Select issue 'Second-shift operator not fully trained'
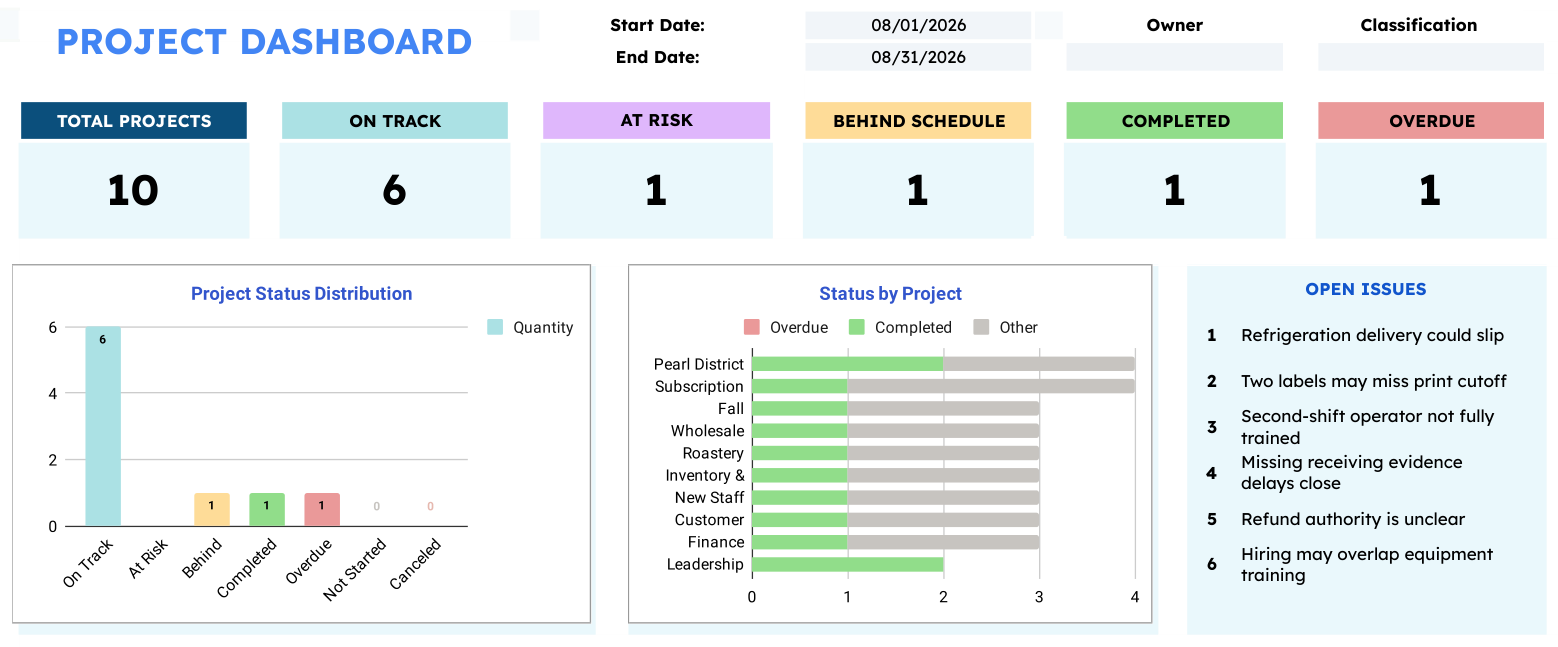 pos(1368,427)
